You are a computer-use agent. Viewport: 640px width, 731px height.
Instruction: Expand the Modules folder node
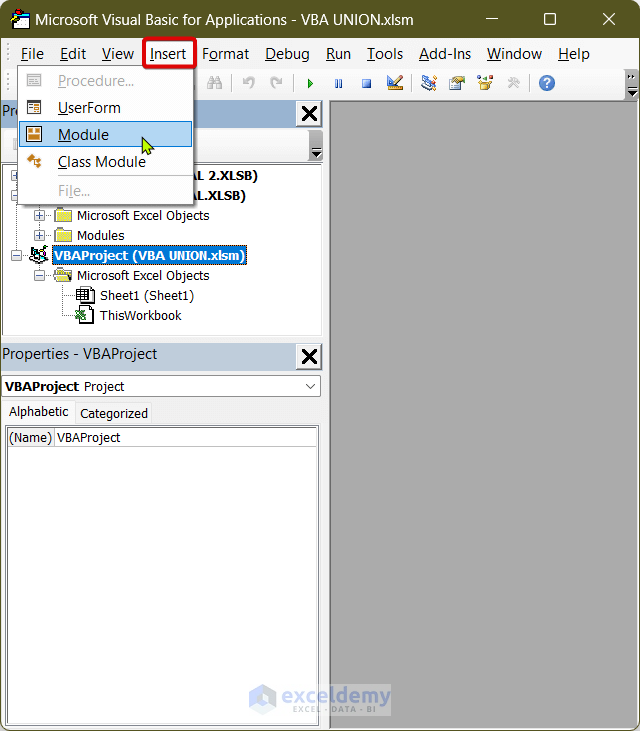pos(40,235)
